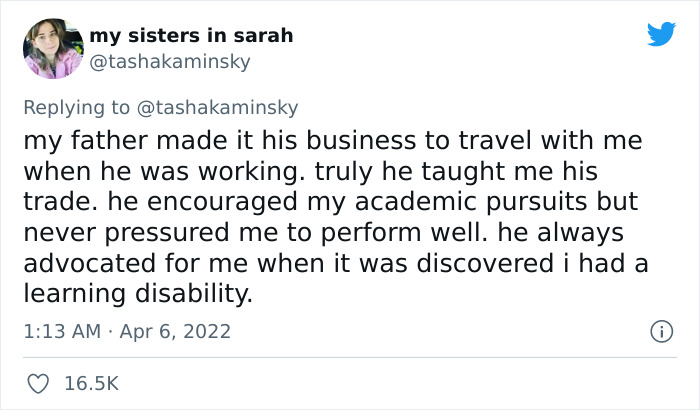Image resolution: width=700 pixels, height=410 pixels.
Task: Click the Twitter bird logo
Action: 661,34
